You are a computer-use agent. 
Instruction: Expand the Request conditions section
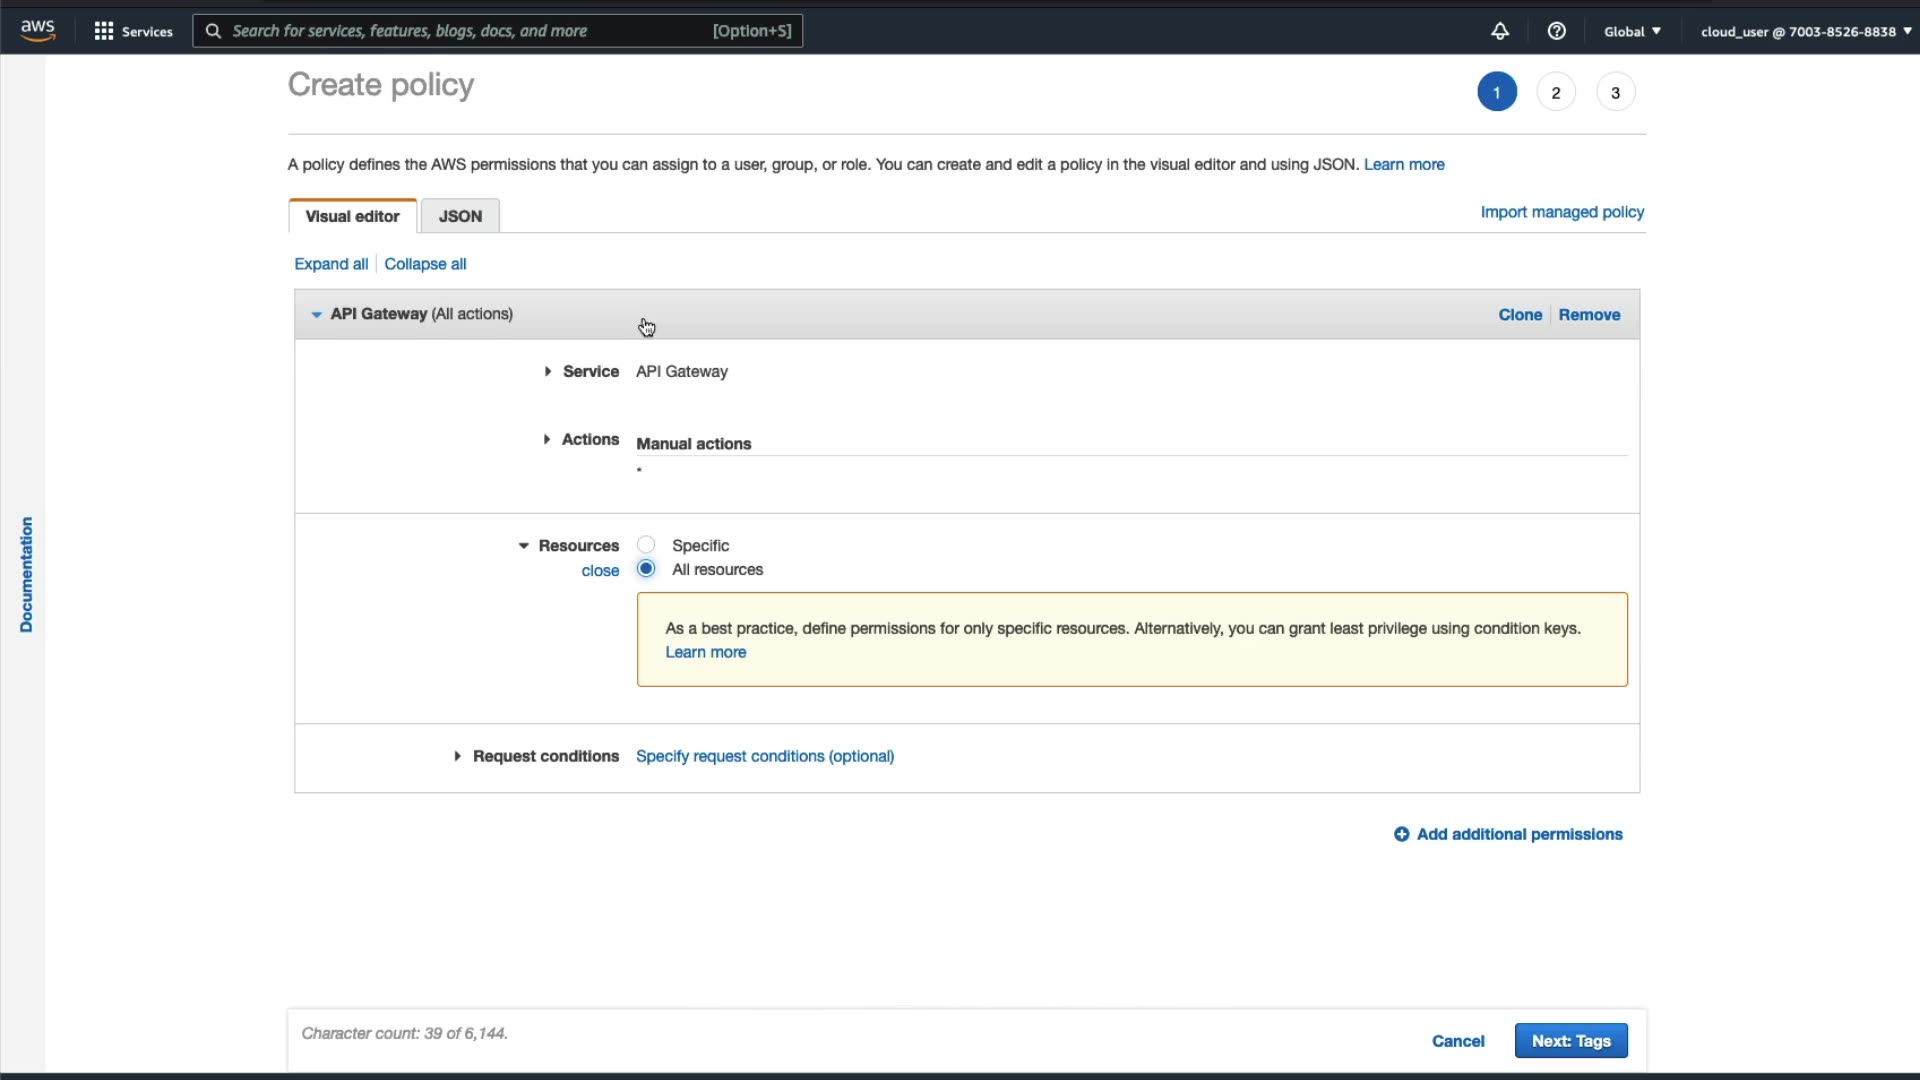(457, 756)
